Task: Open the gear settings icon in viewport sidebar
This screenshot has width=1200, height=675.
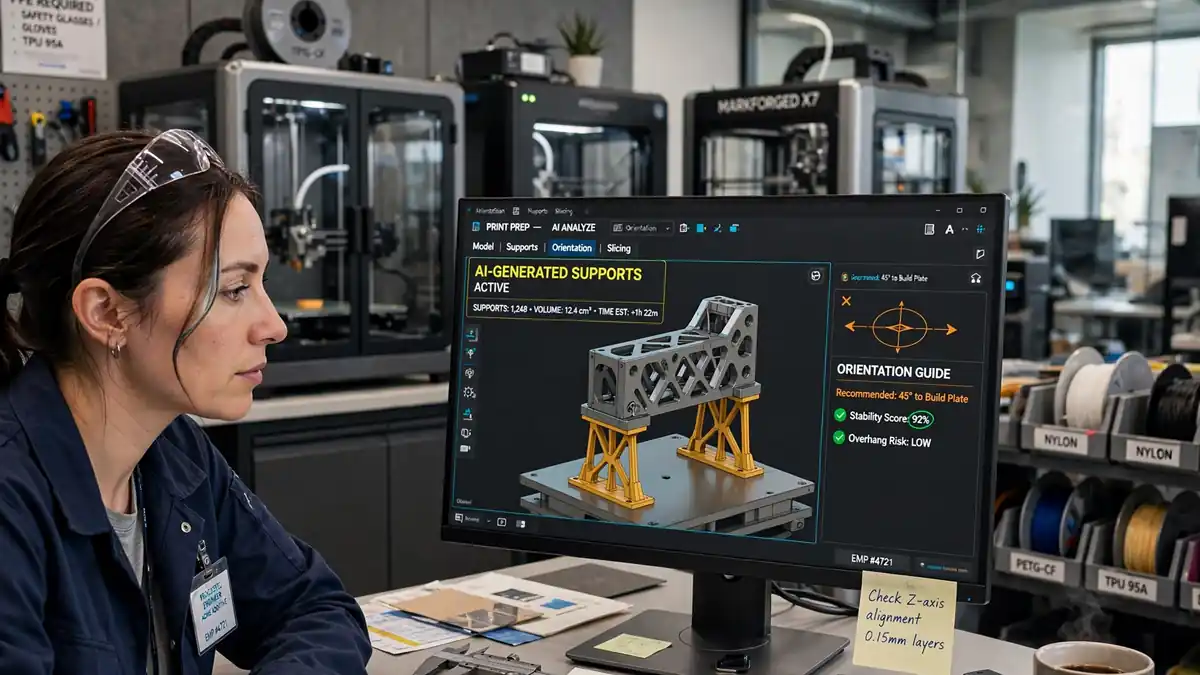Action: [469, 393]
